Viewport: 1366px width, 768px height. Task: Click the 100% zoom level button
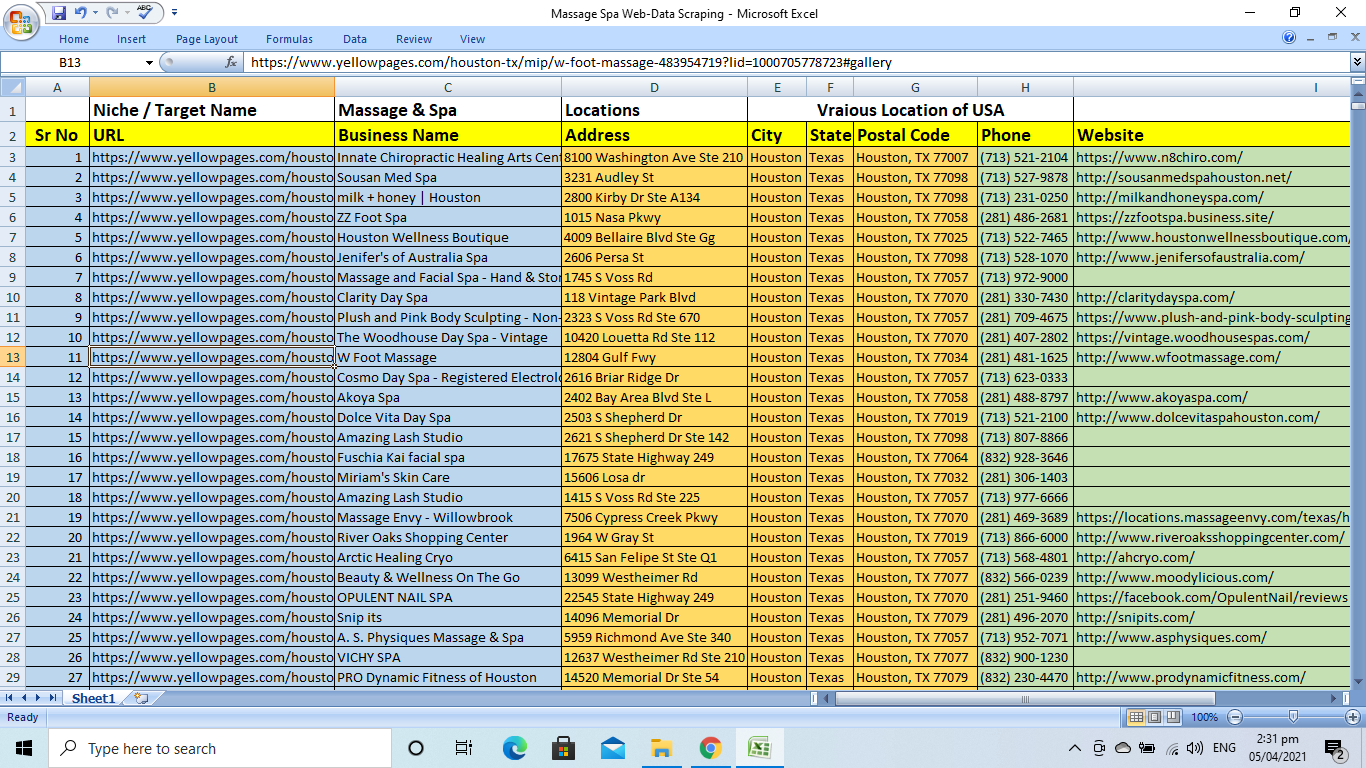[1204, 717]
